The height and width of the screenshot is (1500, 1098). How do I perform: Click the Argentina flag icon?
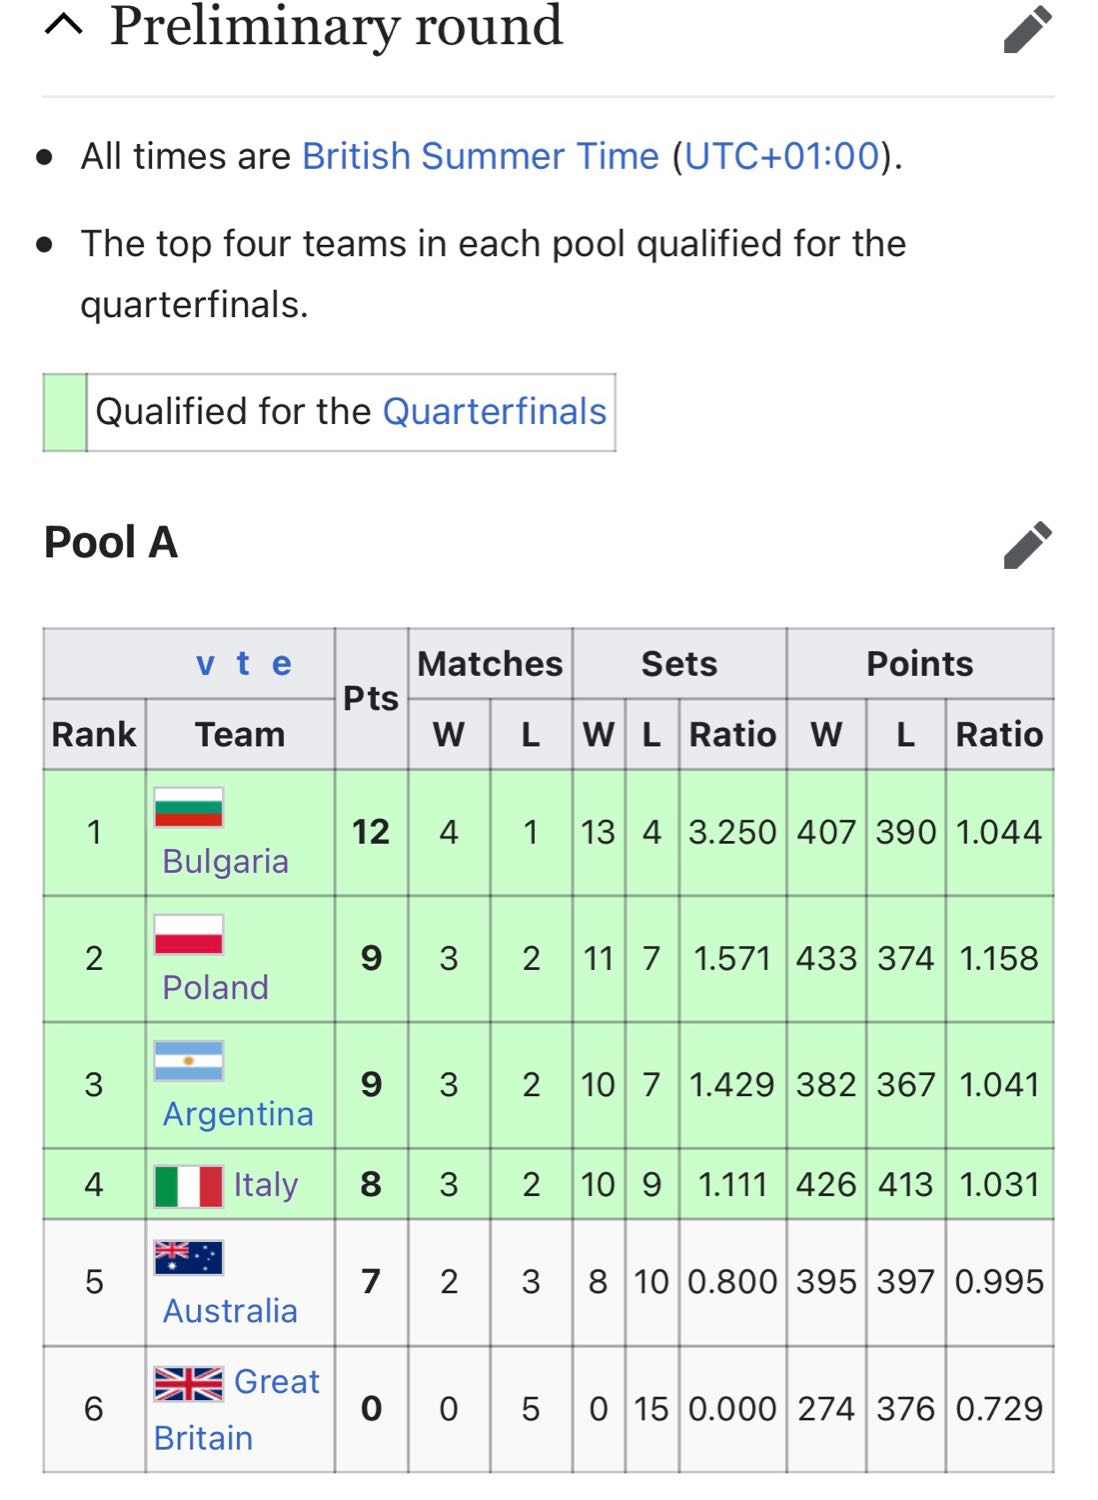[189, 1061]
